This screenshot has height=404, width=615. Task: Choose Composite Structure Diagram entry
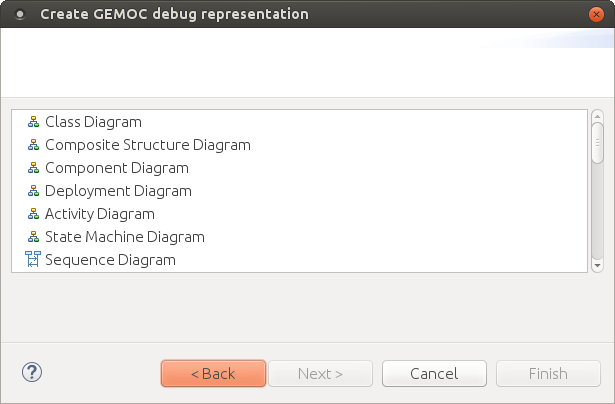147,145
